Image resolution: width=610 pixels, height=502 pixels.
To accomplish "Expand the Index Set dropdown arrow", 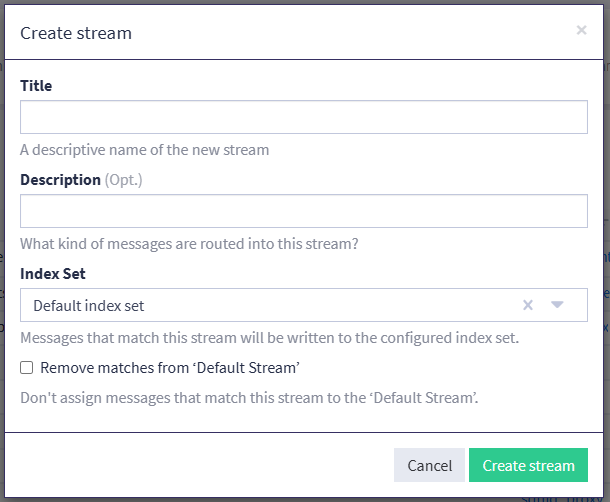I will 558,305.
